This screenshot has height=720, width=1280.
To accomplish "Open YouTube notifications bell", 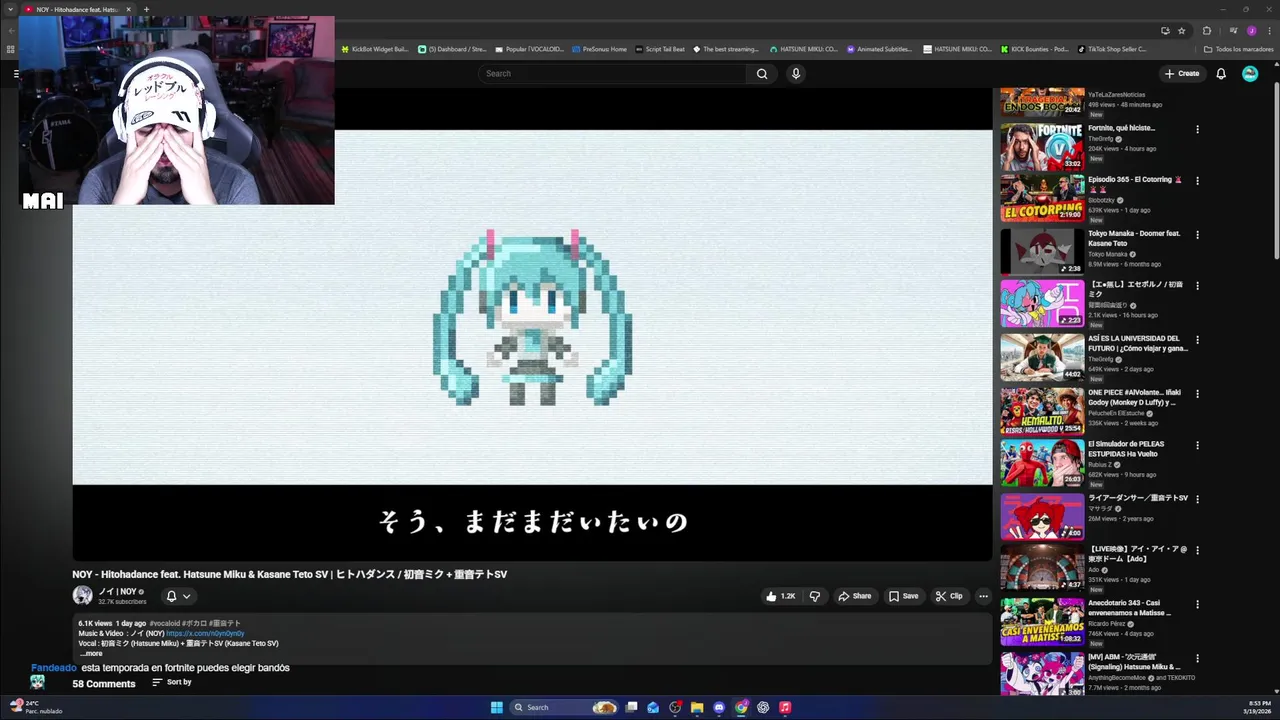I will click(x=1221, y=73).
